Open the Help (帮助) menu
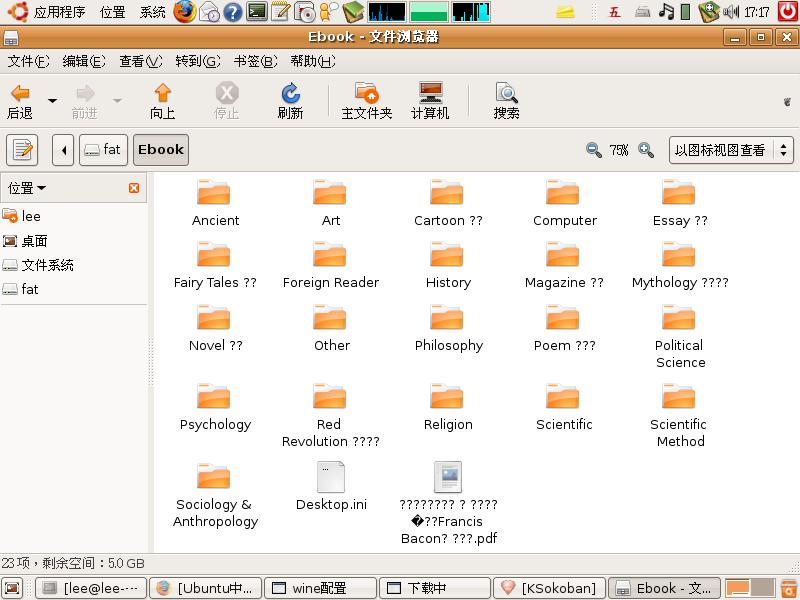800x600 pixels. point(313,61)
